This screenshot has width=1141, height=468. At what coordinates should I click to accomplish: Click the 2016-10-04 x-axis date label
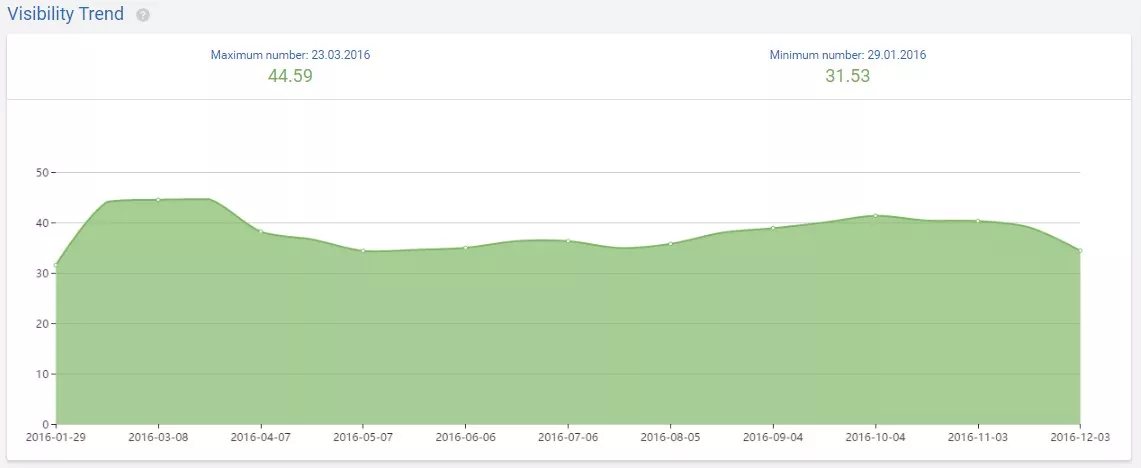click(875, 437)
